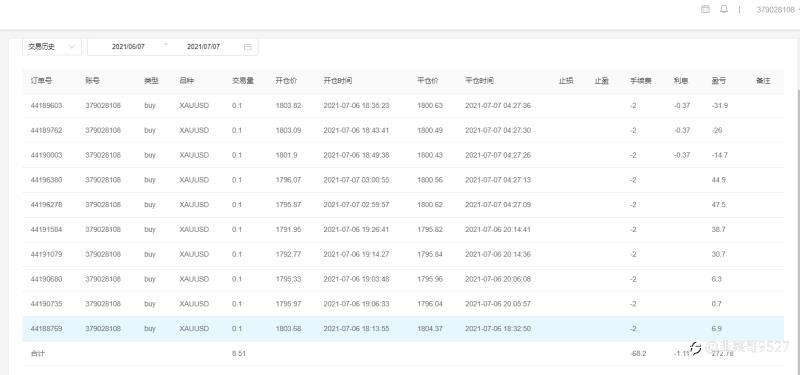Select order number 44196380
Viewport: 800px width, 375px height.
tap(46, 180)
